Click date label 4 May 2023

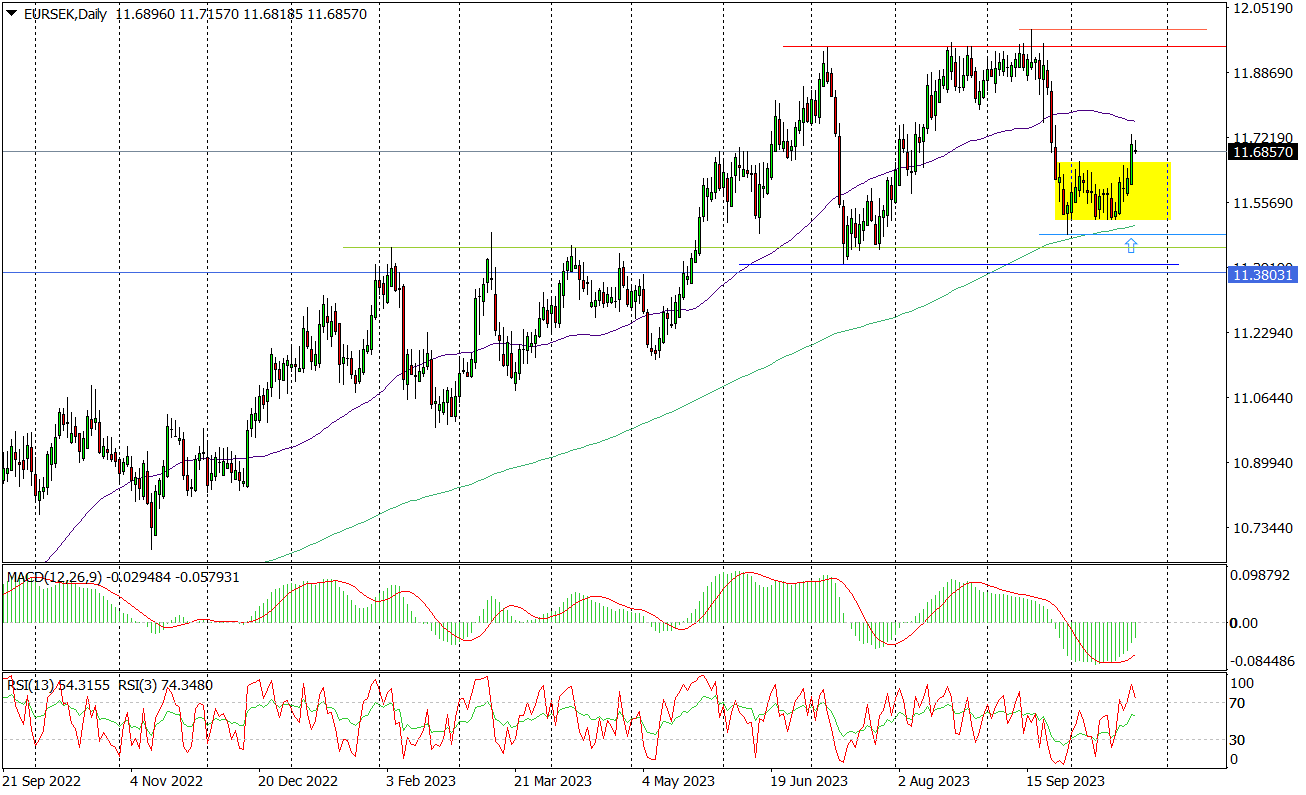click(x=678, y=781)
